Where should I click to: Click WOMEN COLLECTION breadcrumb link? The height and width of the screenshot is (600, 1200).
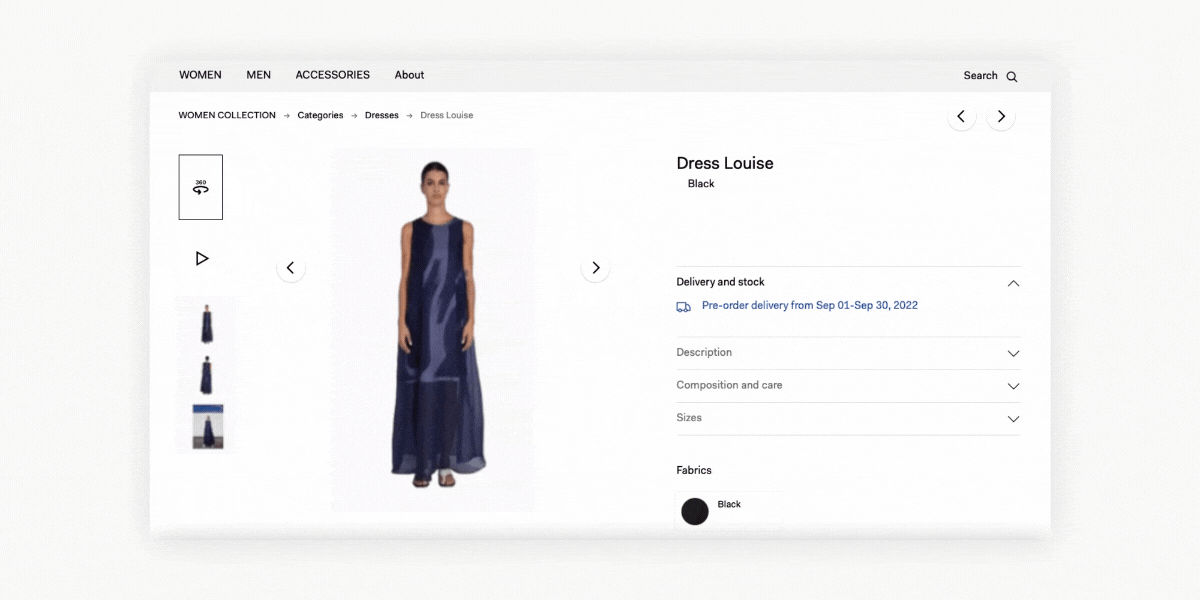[227, 116]
